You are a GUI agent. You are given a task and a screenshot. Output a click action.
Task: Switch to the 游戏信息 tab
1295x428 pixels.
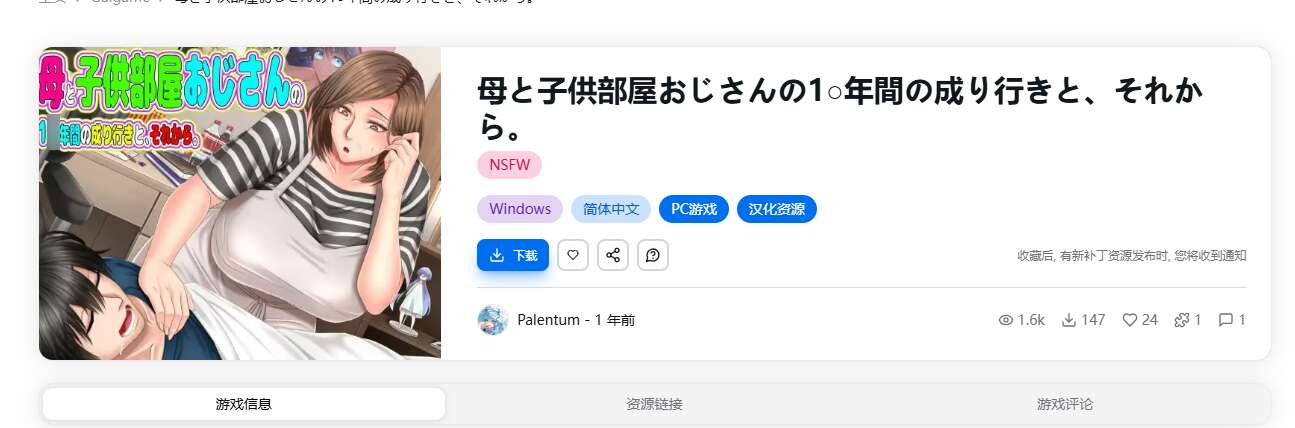244,404
